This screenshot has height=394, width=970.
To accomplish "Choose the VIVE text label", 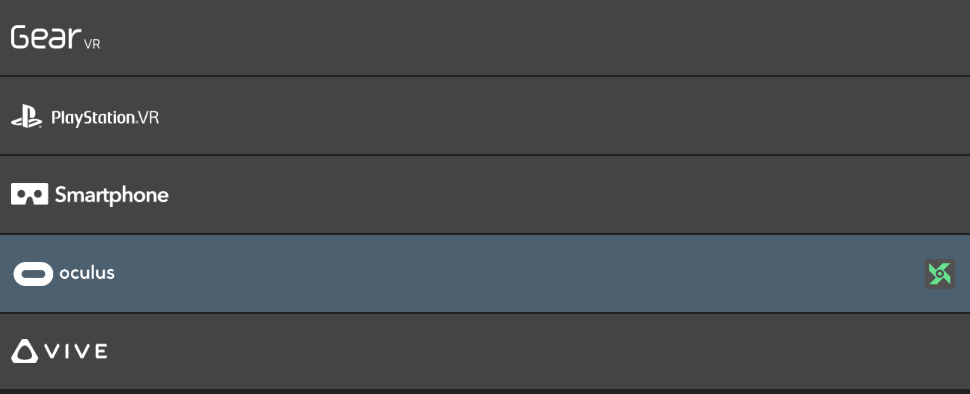I will tap(76, 351).
